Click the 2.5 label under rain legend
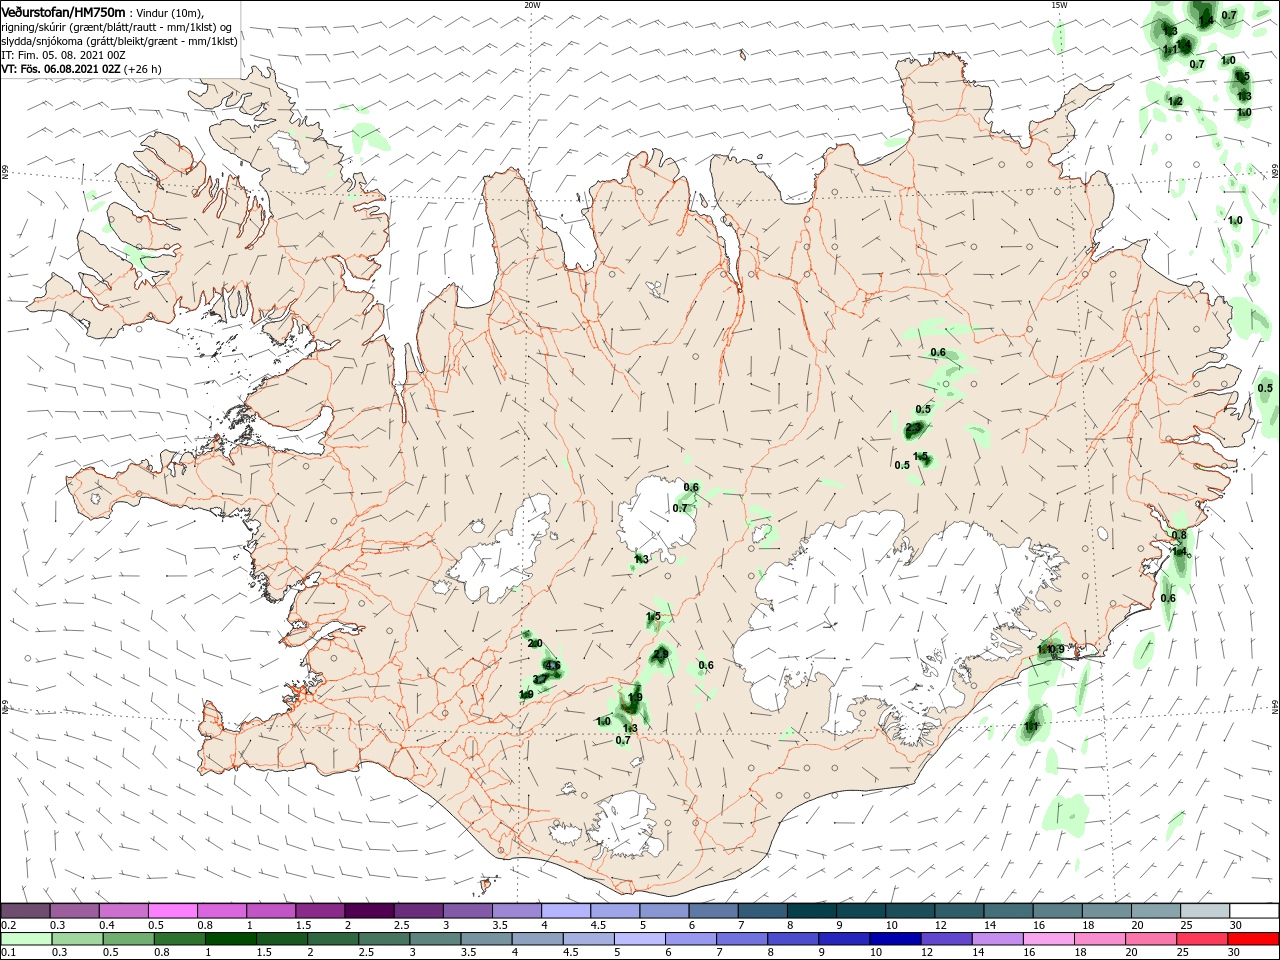Screen dimensions: 1280x960 click(365, 953)
